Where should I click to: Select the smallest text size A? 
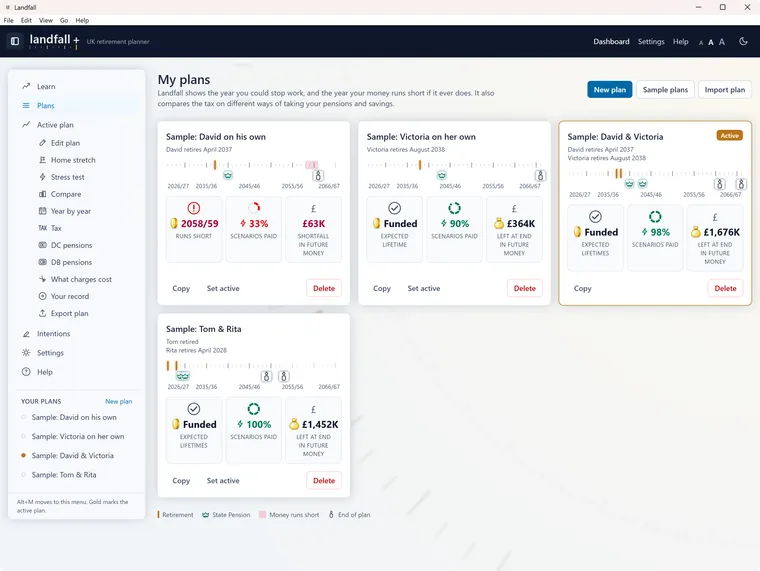point(701,43)
